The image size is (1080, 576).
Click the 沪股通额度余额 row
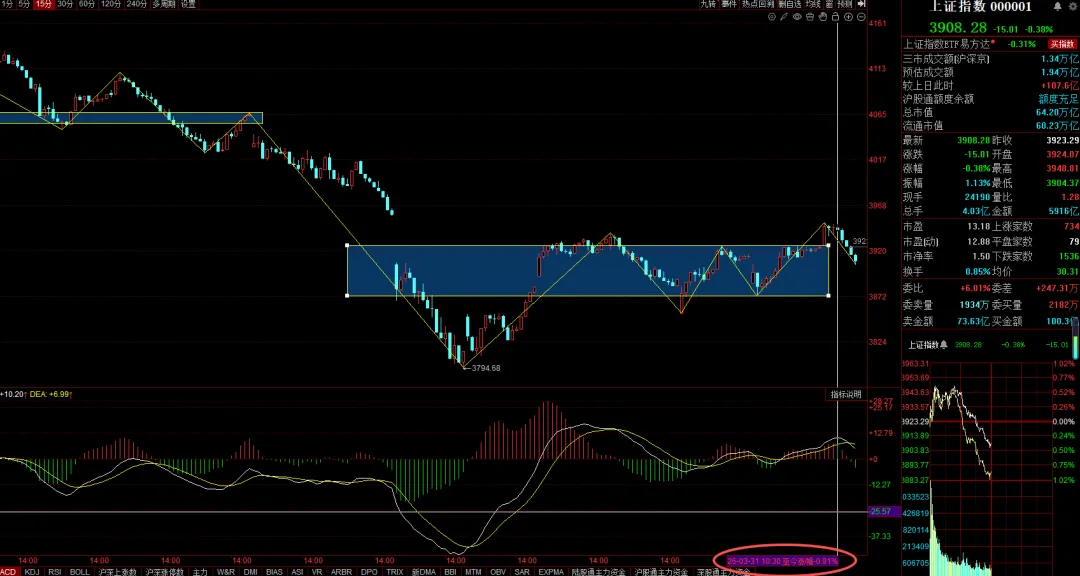click(990, 99)
